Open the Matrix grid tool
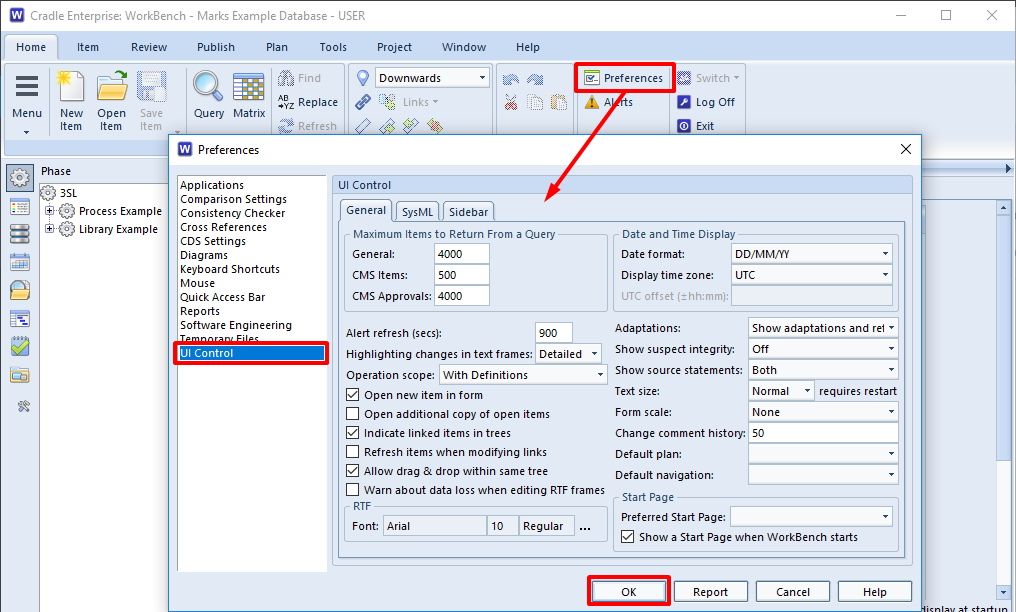Viewport: 1016px width, 612px height. 249,87
